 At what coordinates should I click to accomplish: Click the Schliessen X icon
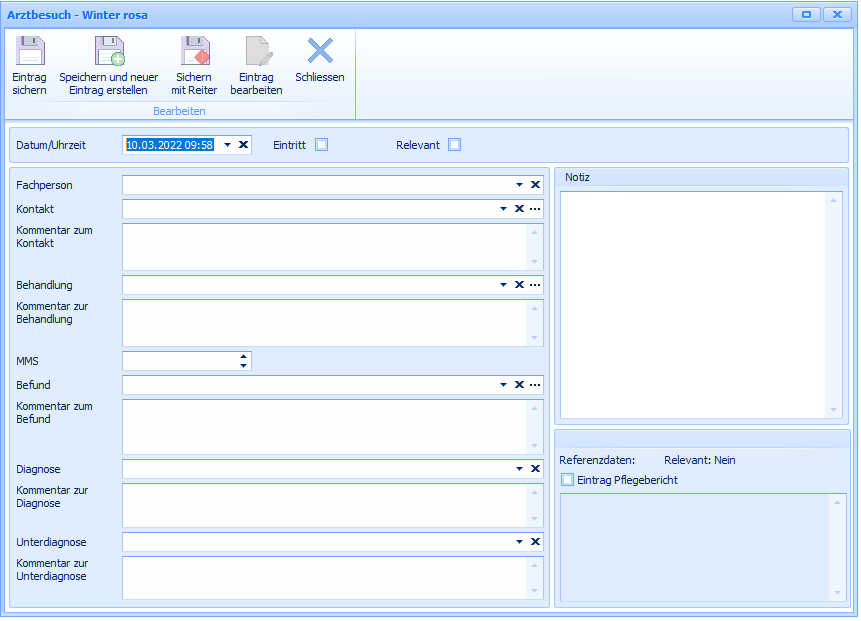(x=320, y=50)
